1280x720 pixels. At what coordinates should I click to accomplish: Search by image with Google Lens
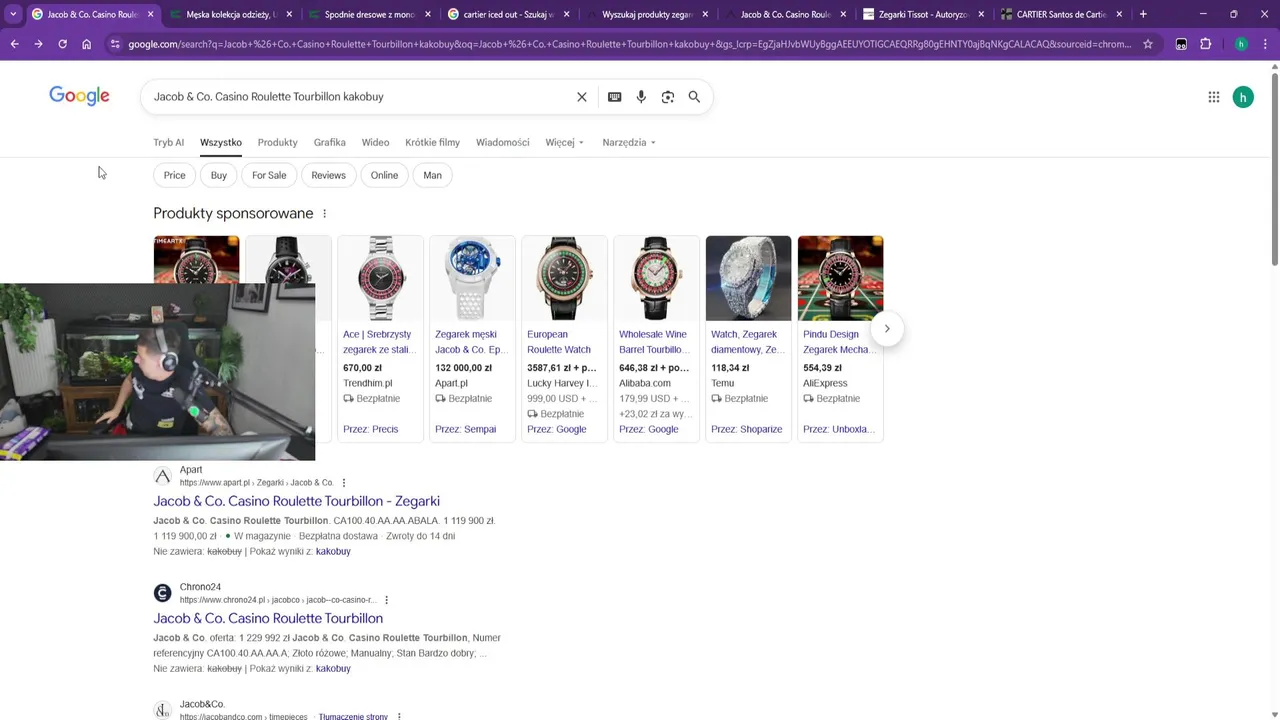click(x=667, y=97)
